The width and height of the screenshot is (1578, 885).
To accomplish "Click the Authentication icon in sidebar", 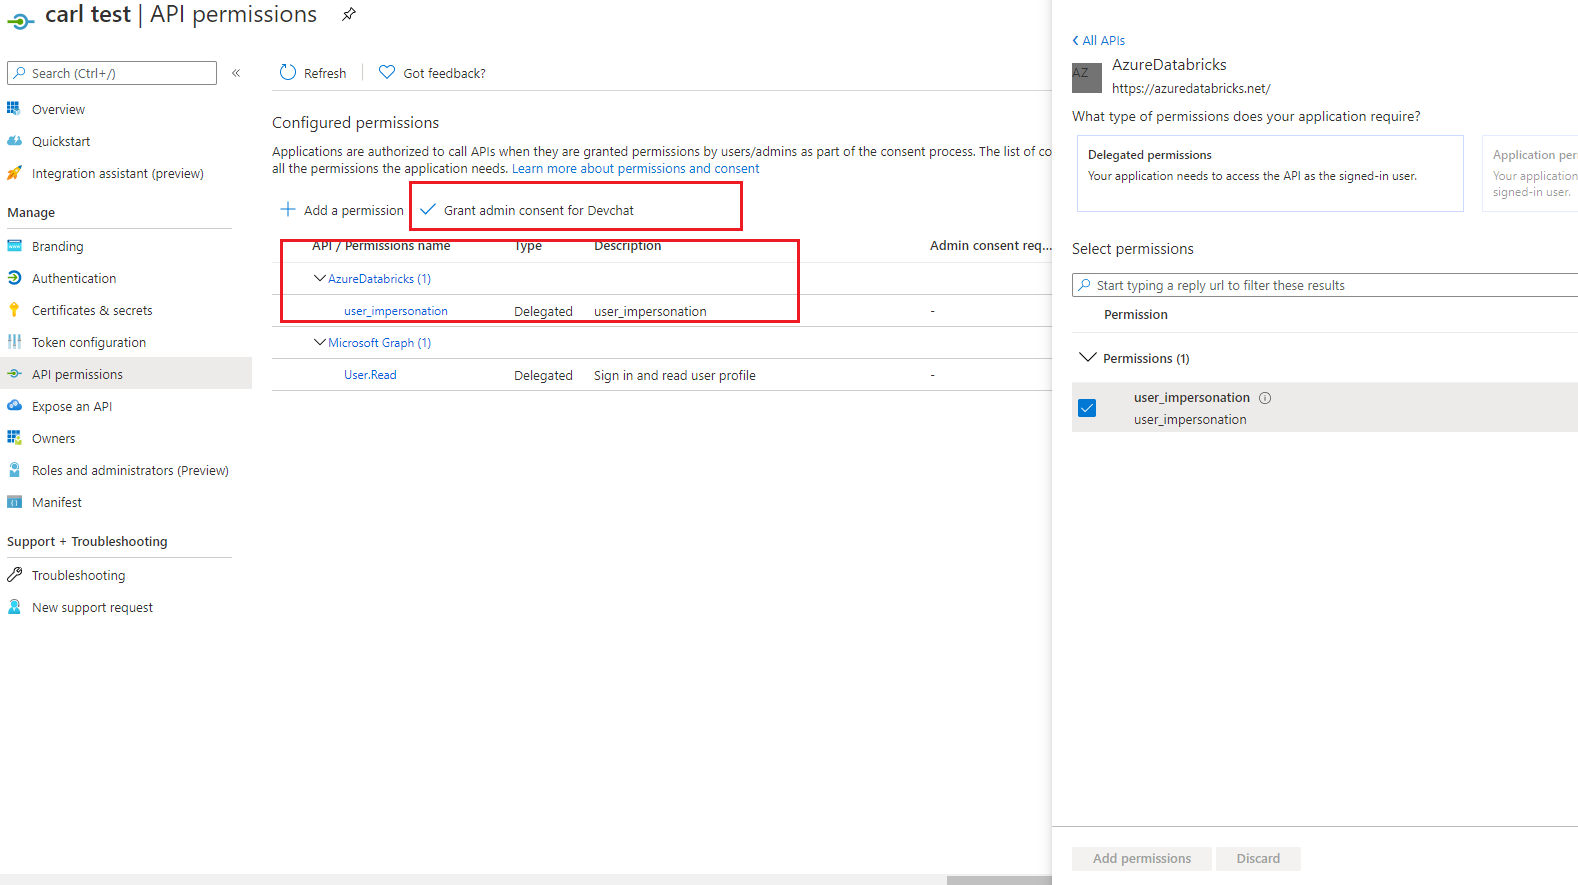I will point(14,278).
